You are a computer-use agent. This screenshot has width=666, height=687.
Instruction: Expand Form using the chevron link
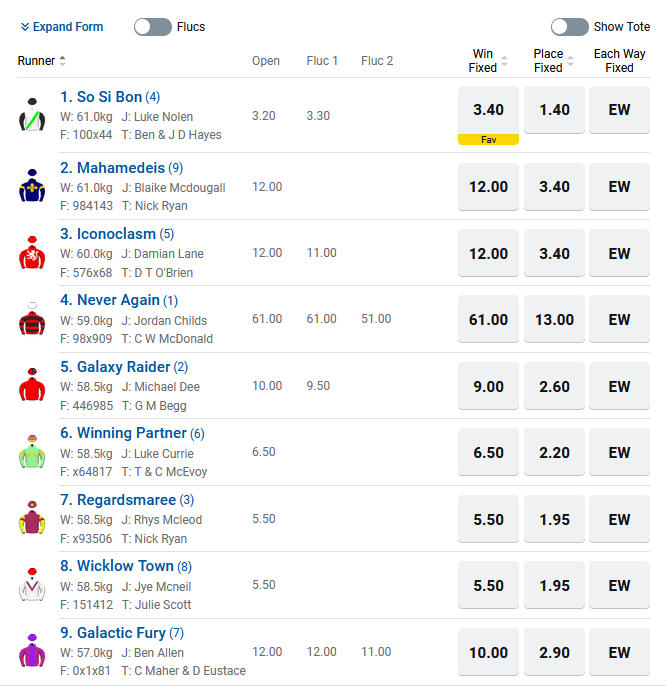point(62,27)
